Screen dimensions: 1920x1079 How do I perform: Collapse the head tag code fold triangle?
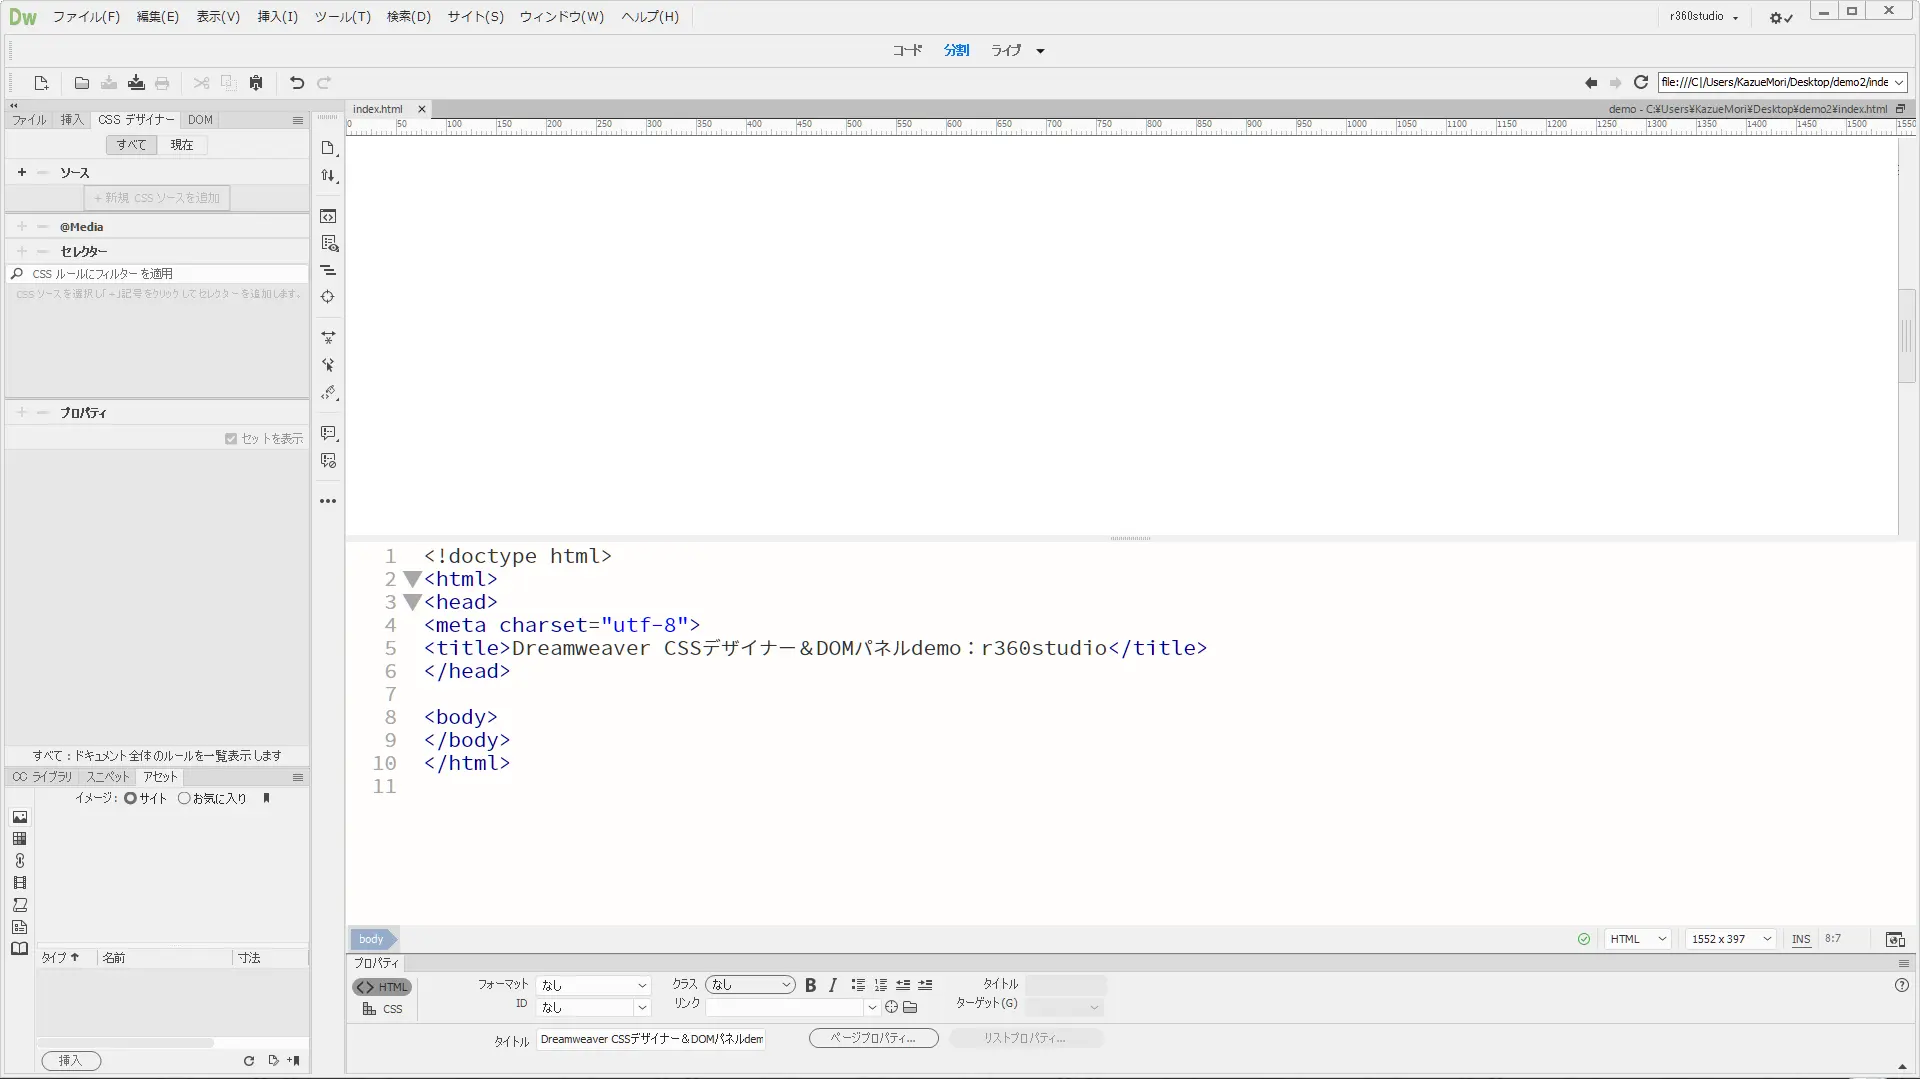[411, 602]
